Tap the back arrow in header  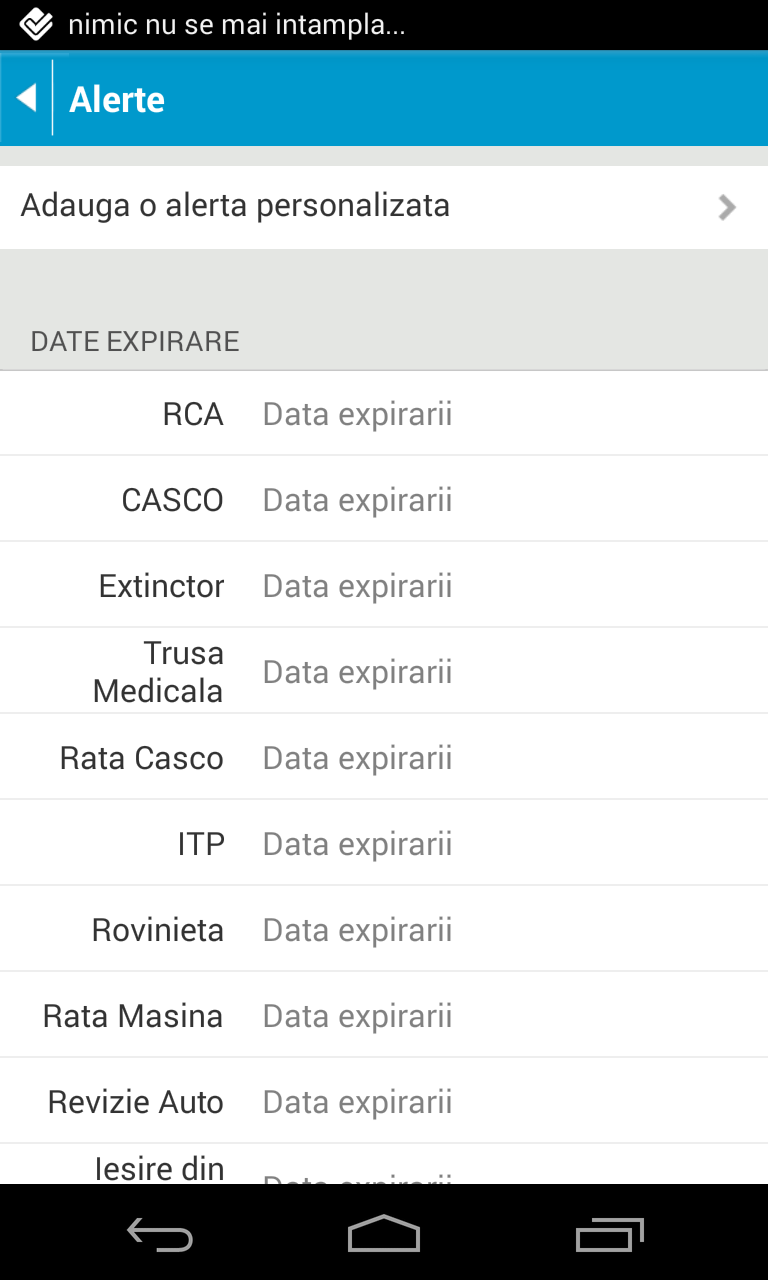(27, 98)
